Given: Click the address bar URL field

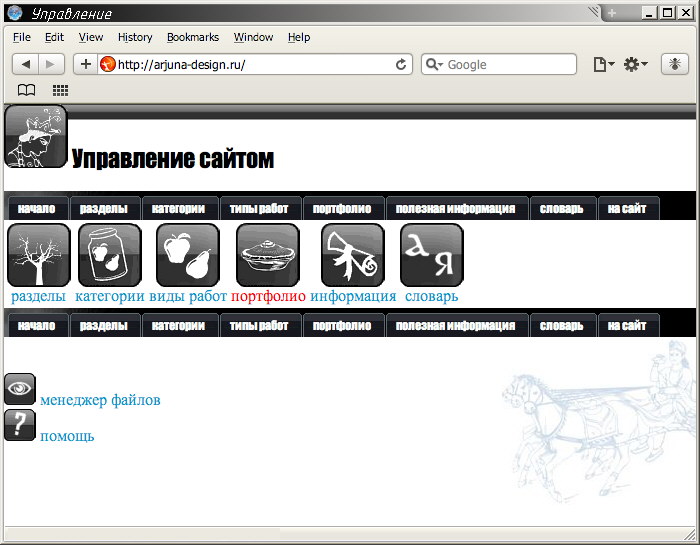Looking at the screenshot, I should pyautogui.click(x=254, y=65).
